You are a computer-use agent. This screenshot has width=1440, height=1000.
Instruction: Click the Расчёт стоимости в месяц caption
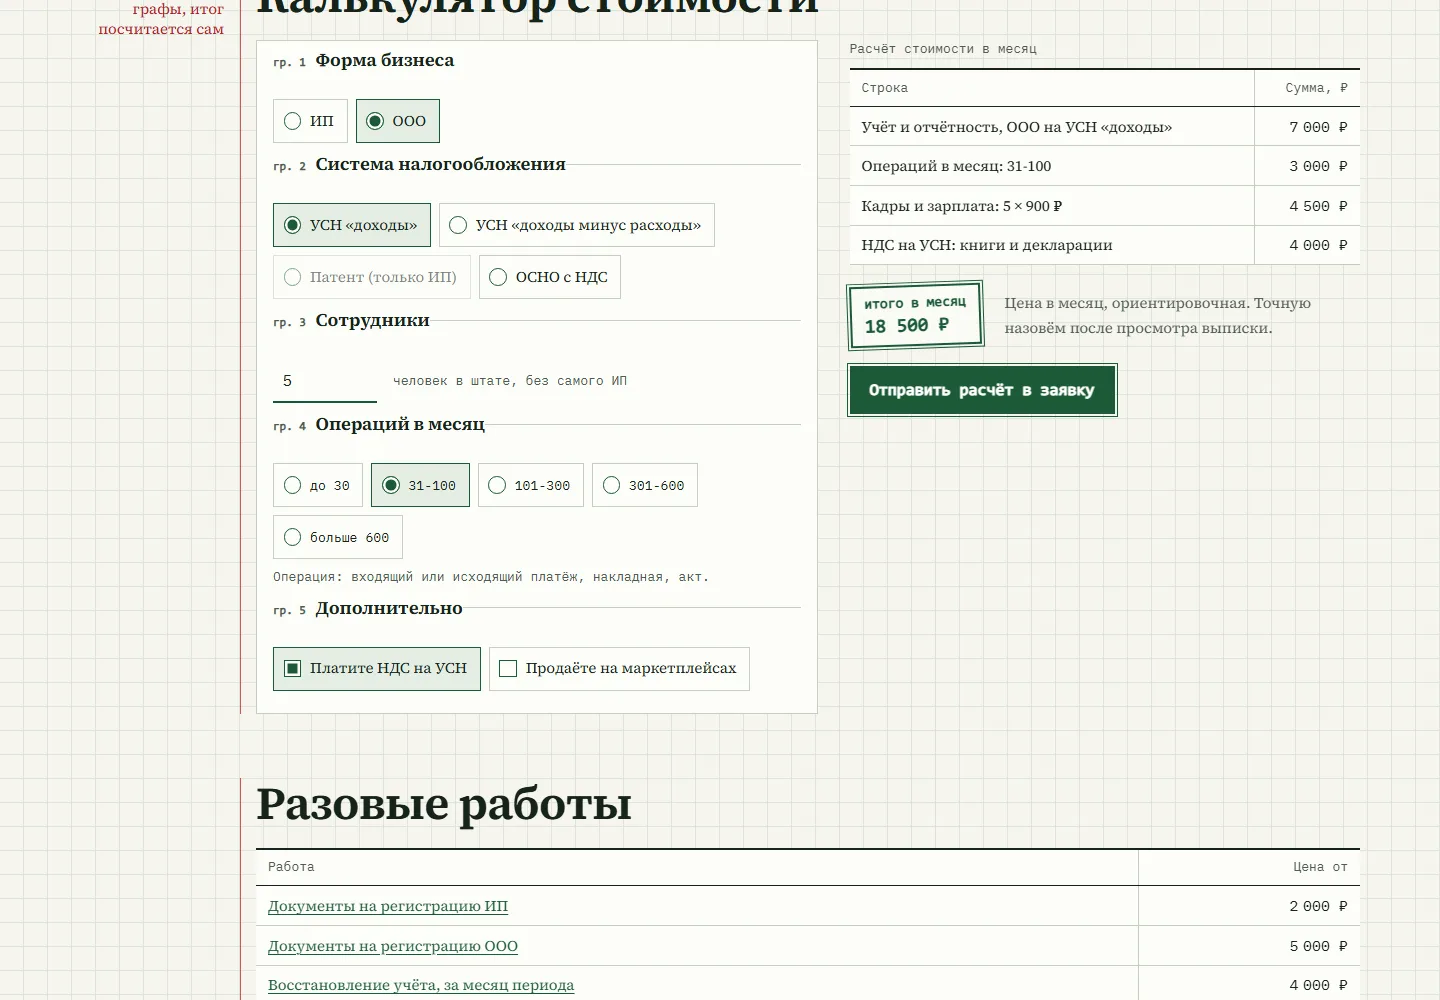point(943,49)
